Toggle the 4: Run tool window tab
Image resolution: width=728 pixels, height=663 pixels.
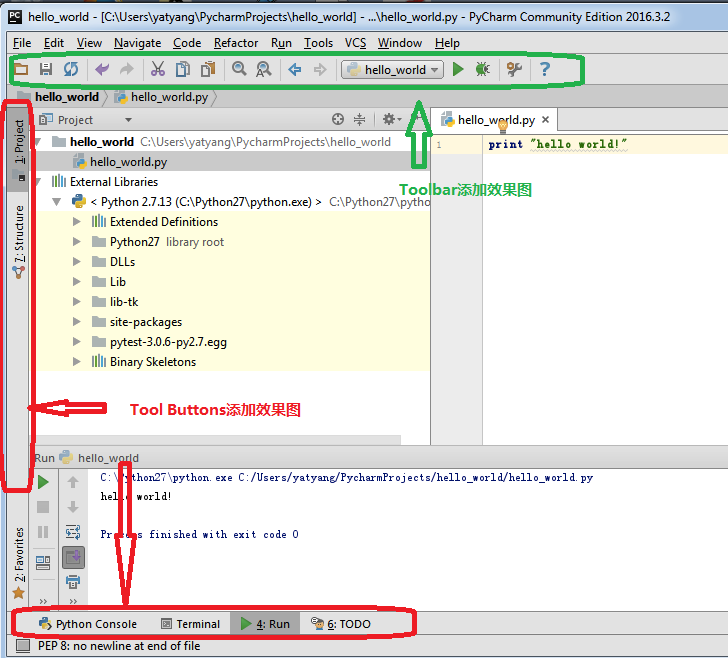(265, 624)
